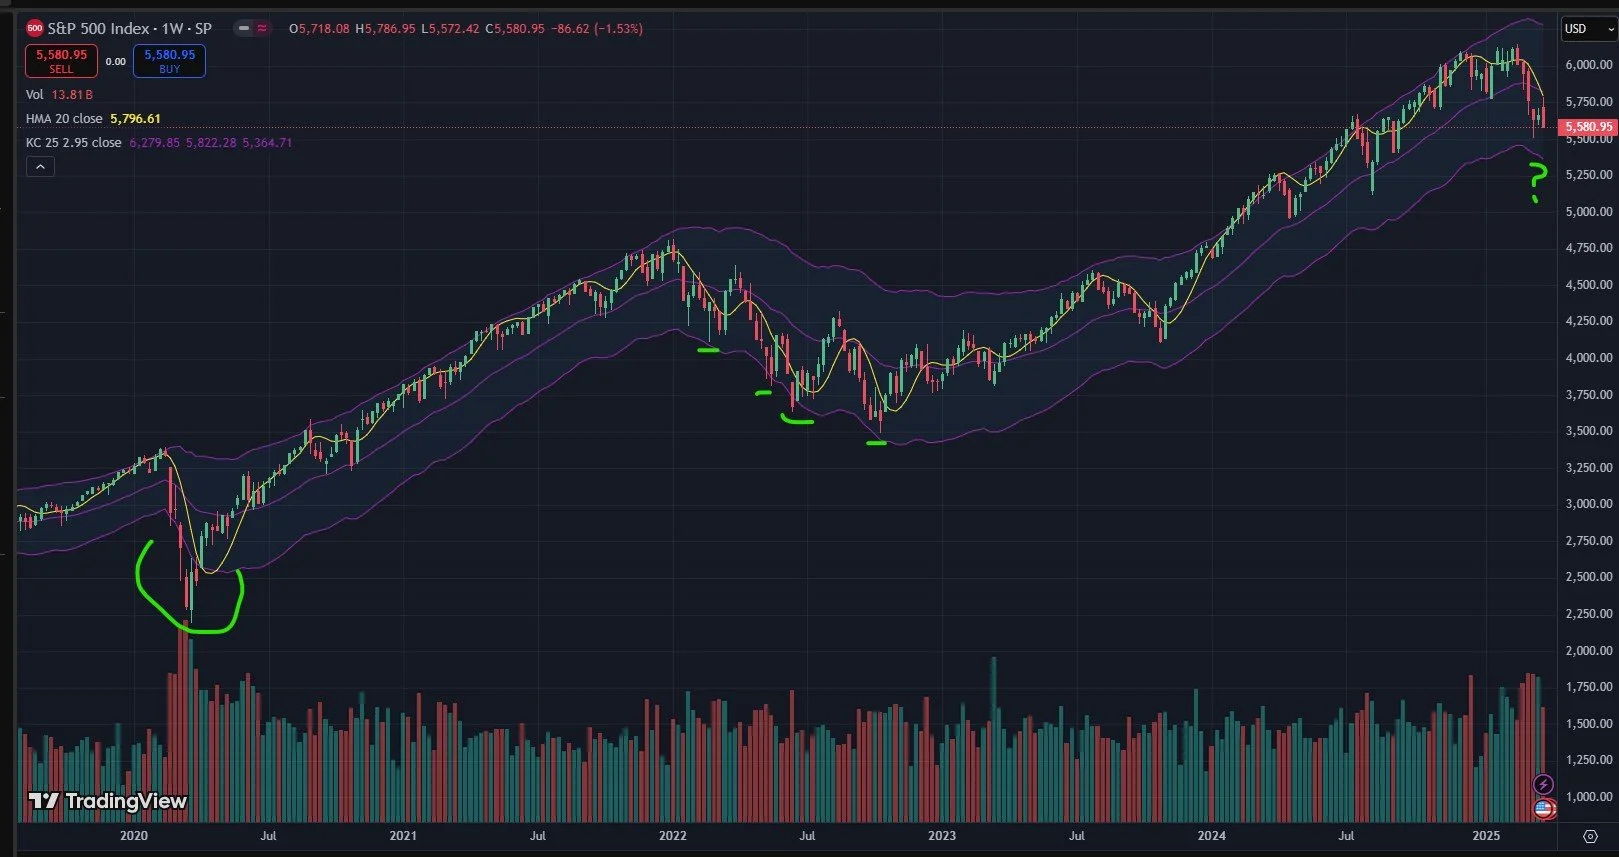This screenshot has height=857, width=1619.
Task: Click the 2021 label on the time axis
Action: (403, 835)
